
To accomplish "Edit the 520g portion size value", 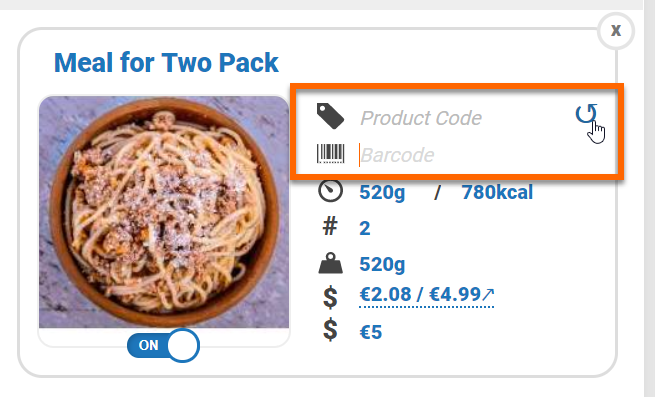I will tap(382, 193).
